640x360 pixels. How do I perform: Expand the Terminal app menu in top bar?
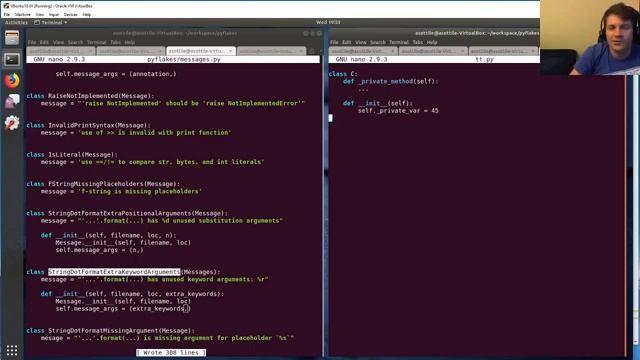click(51, 22)
